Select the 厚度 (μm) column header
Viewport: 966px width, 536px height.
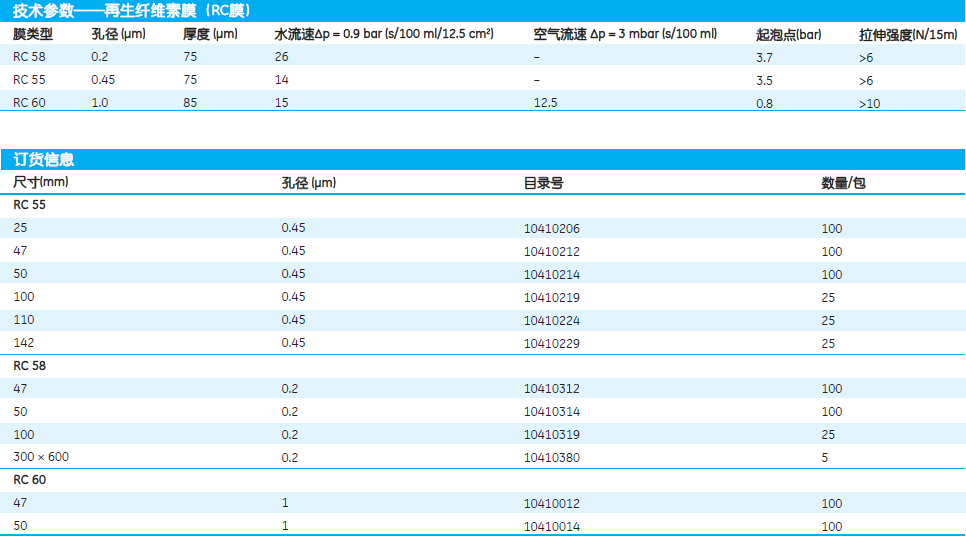[210, 34]
